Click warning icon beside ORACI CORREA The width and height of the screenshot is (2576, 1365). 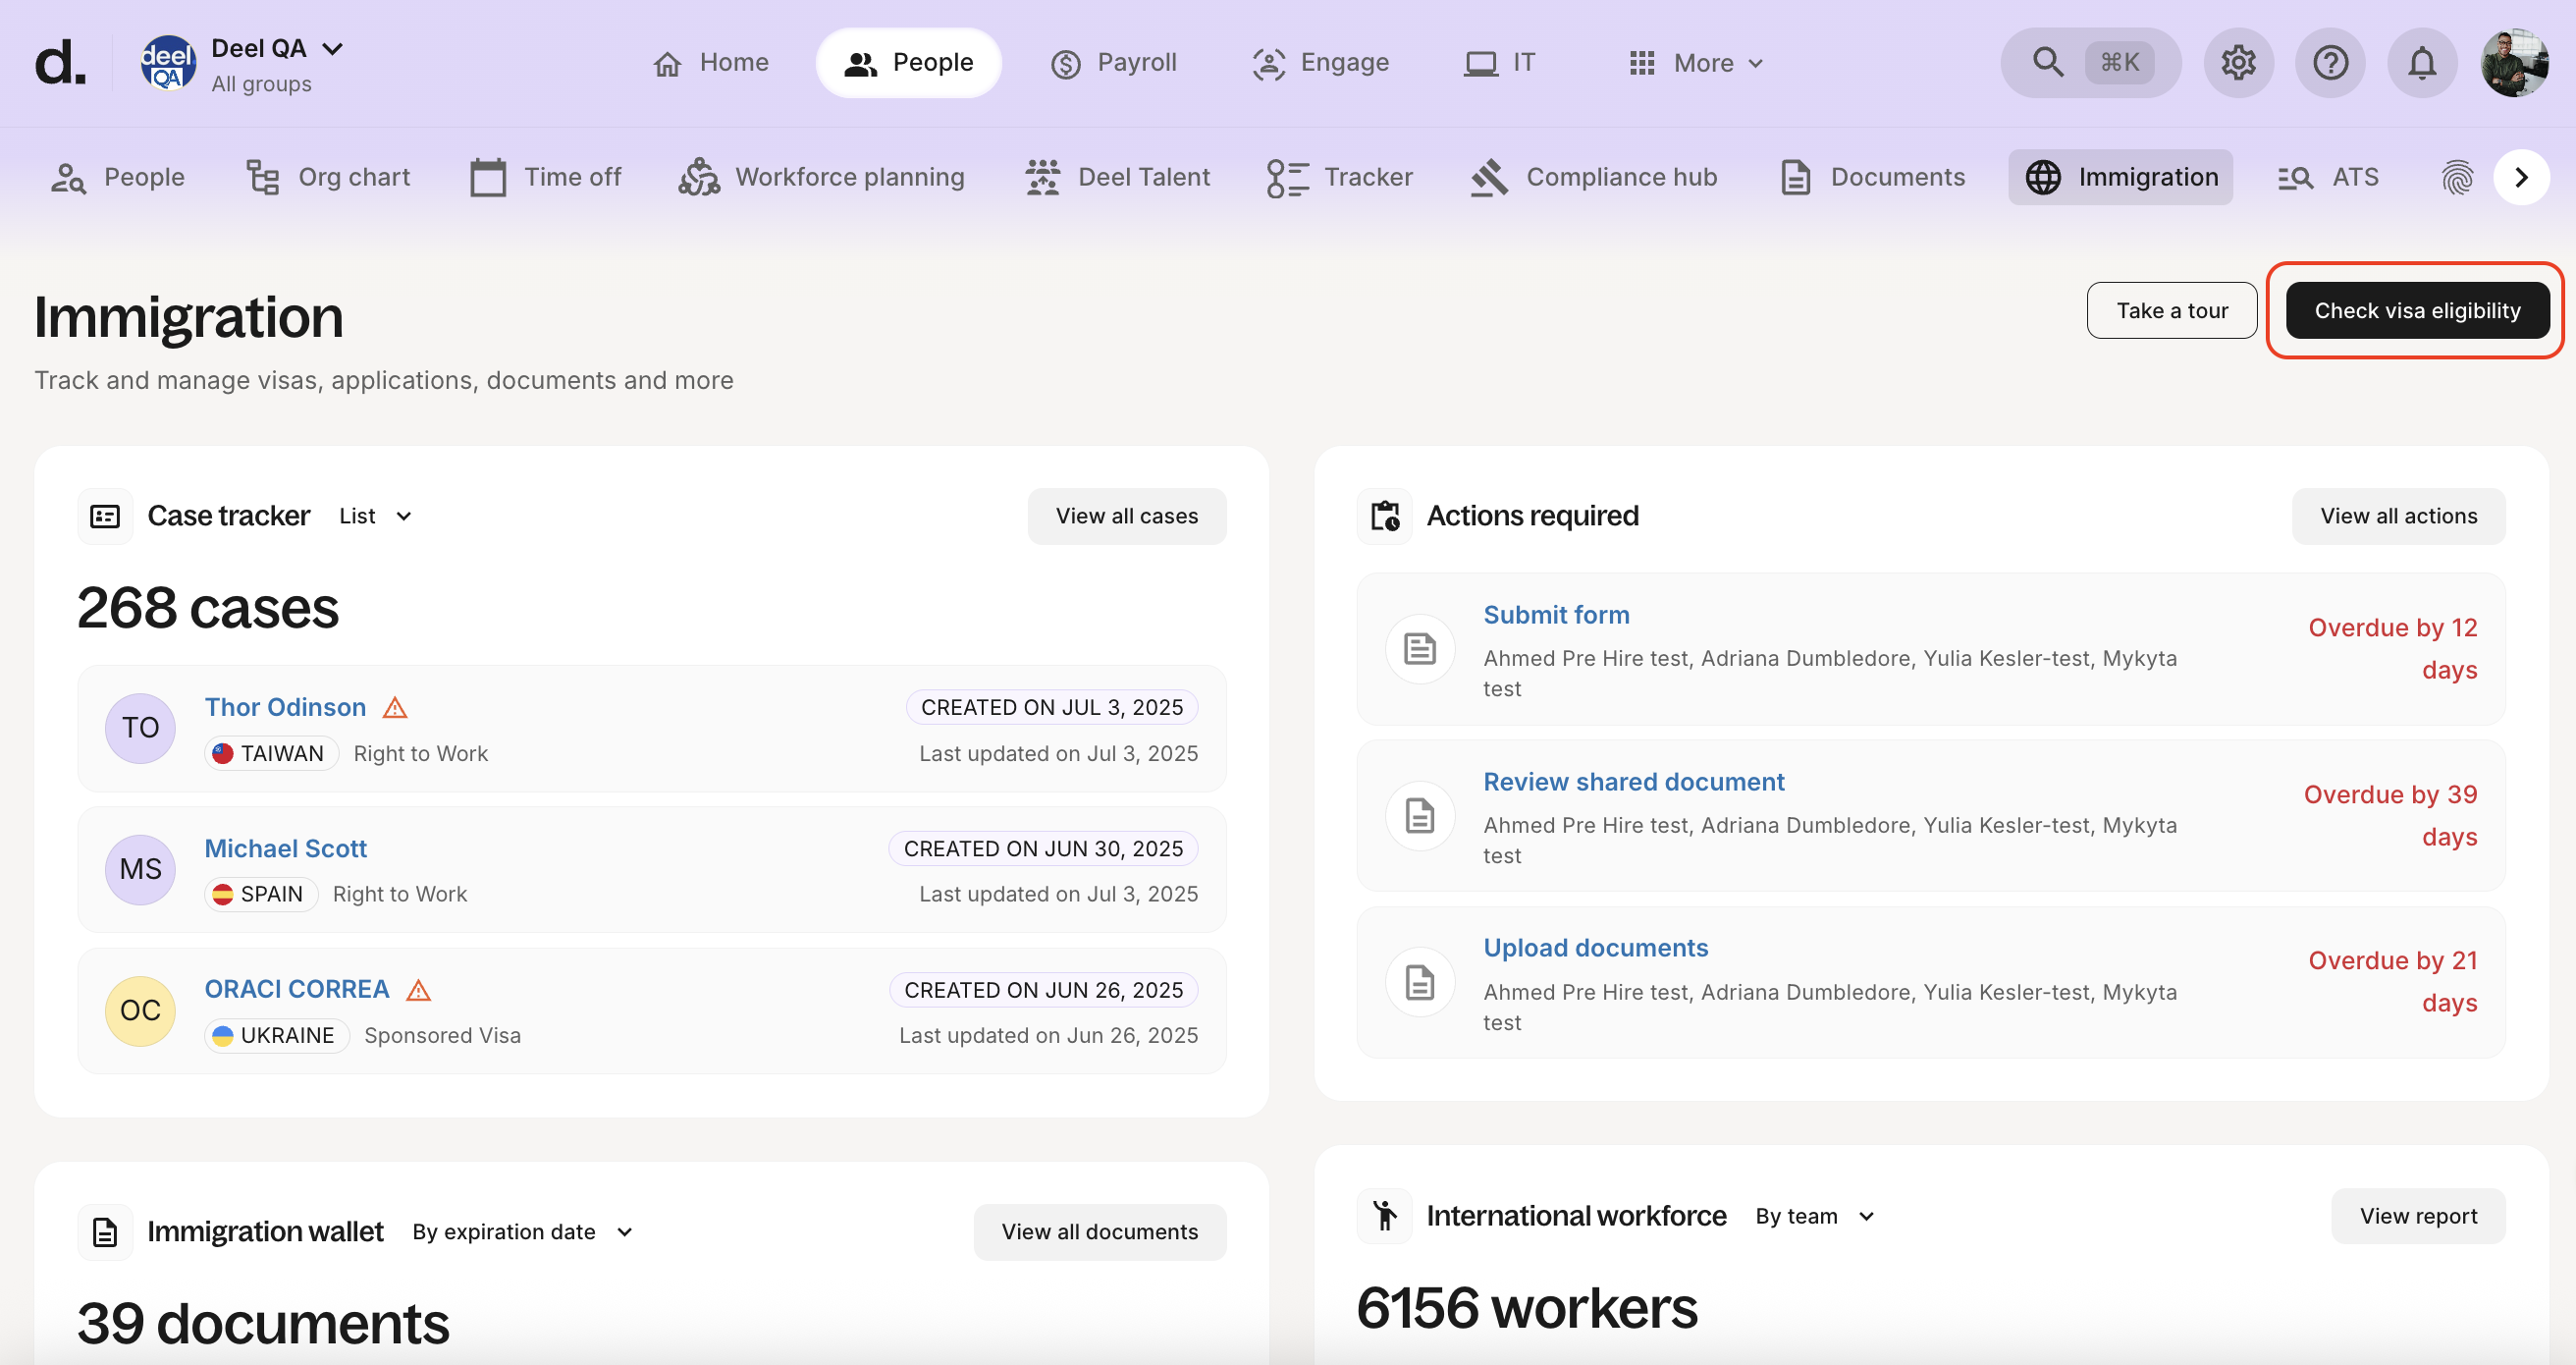(x=418, y=990)
